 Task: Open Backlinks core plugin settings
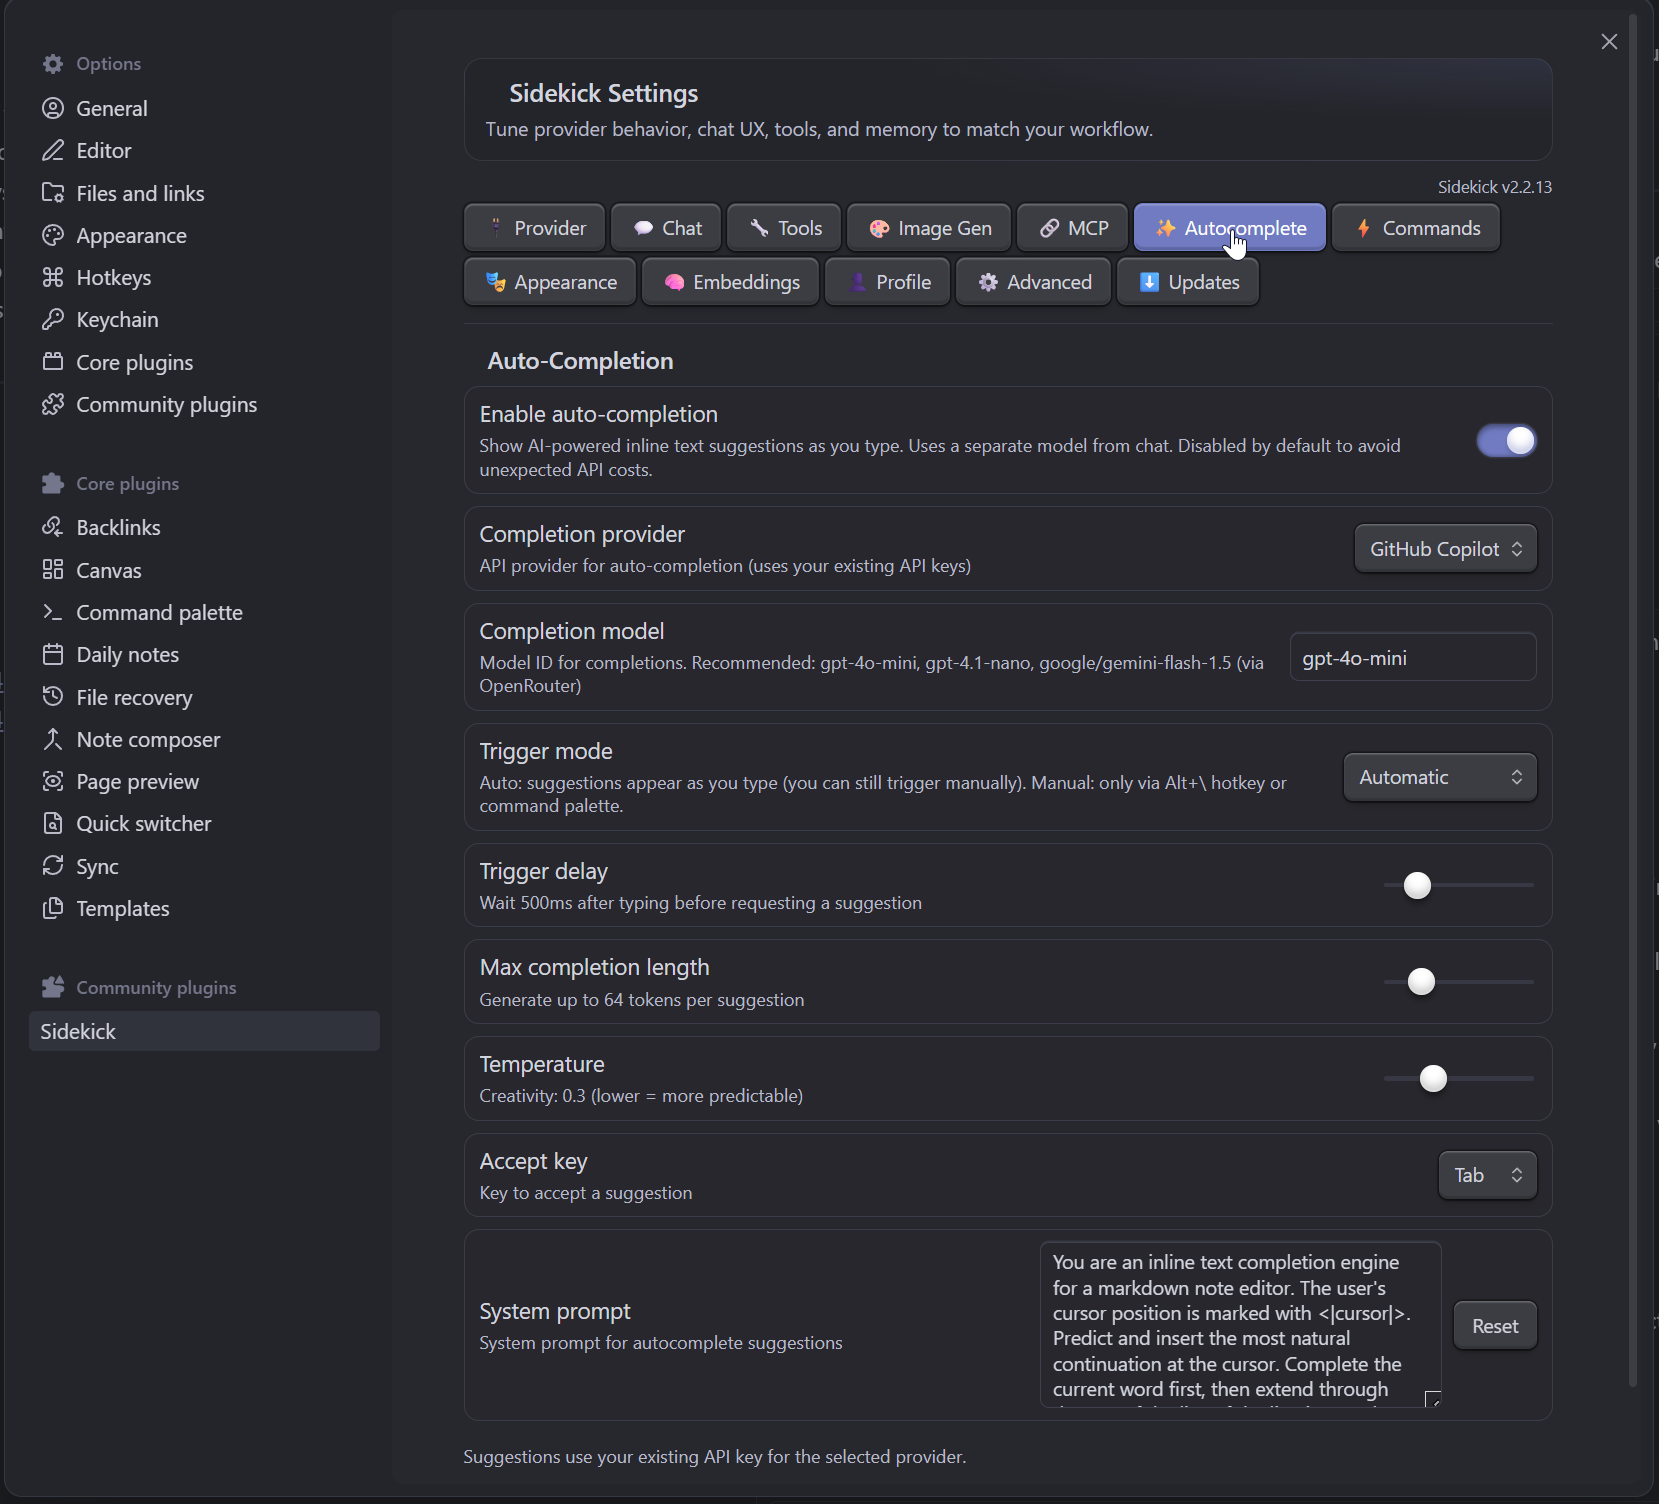[x=117, y=527]
